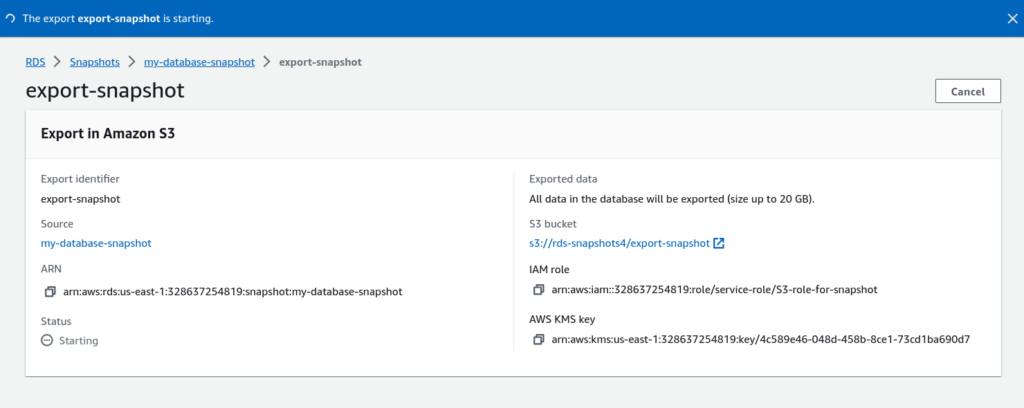Screen dimensions: 1024x408
Task: Copy the IAM role ARN
Action: click(x=540, y=290)
